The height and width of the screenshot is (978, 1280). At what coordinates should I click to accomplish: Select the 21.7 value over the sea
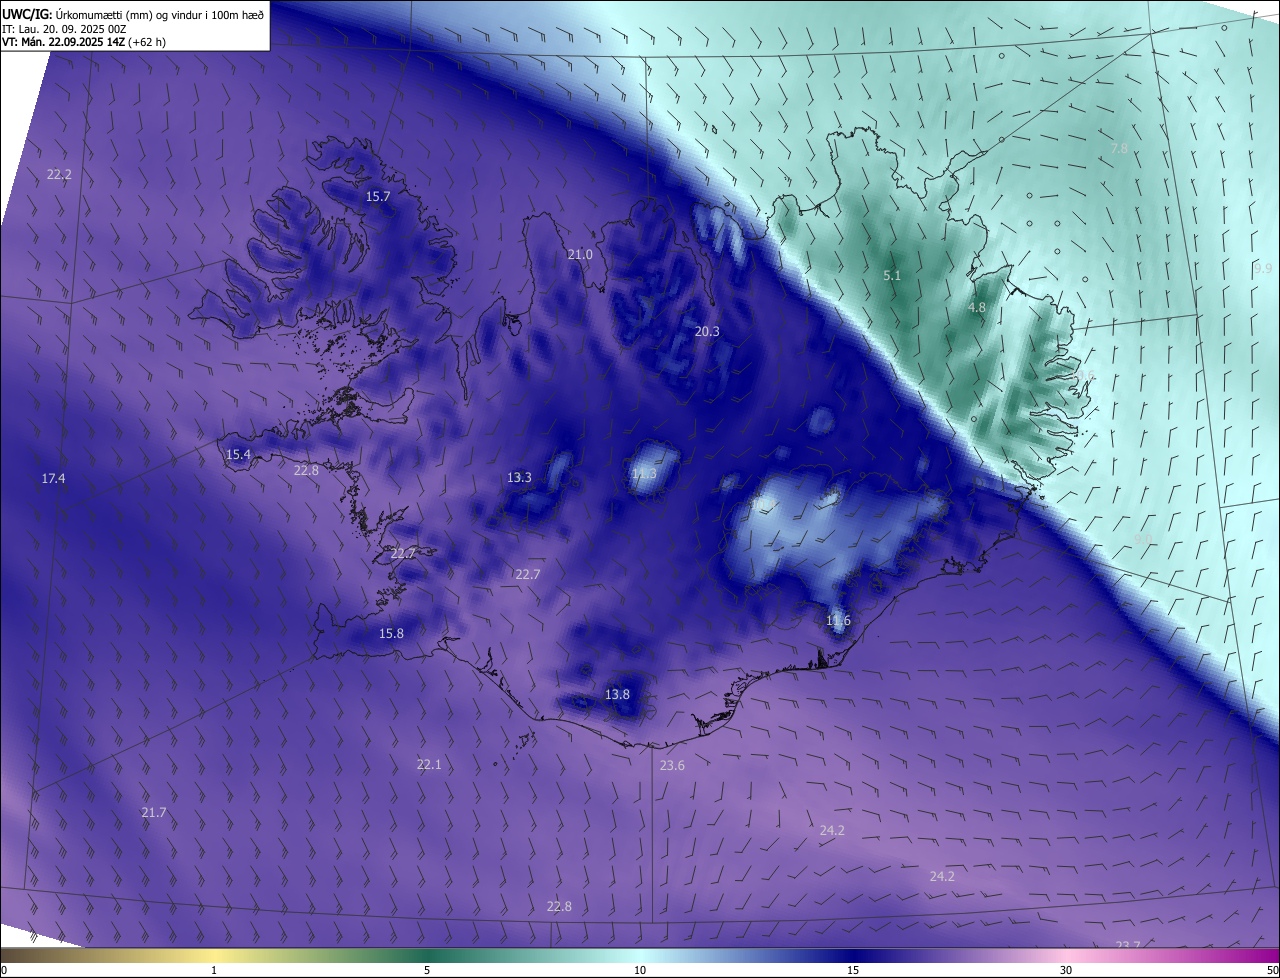coord(153,813)
